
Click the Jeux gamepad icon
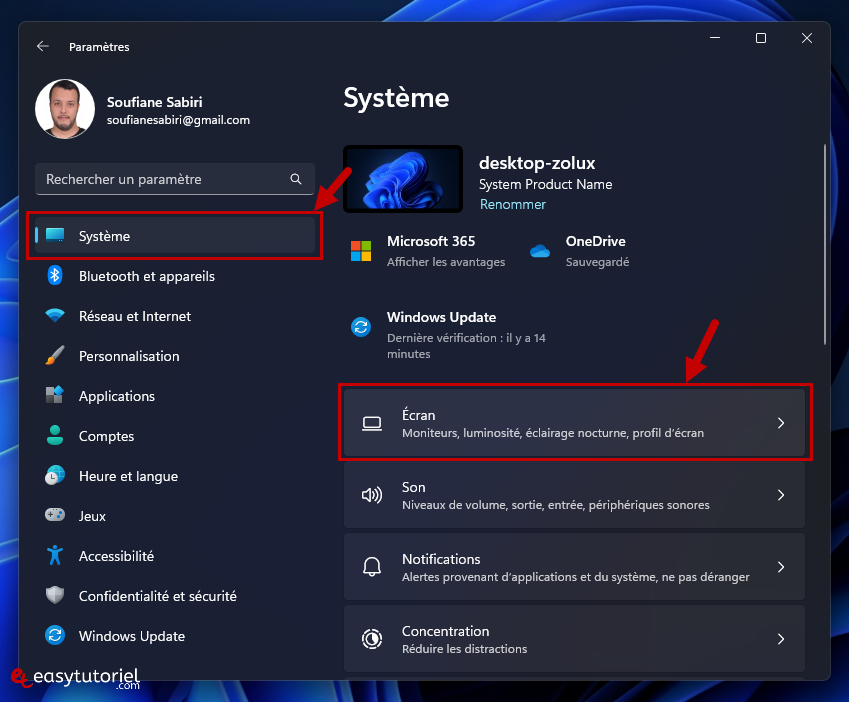[x=55, y=515]
